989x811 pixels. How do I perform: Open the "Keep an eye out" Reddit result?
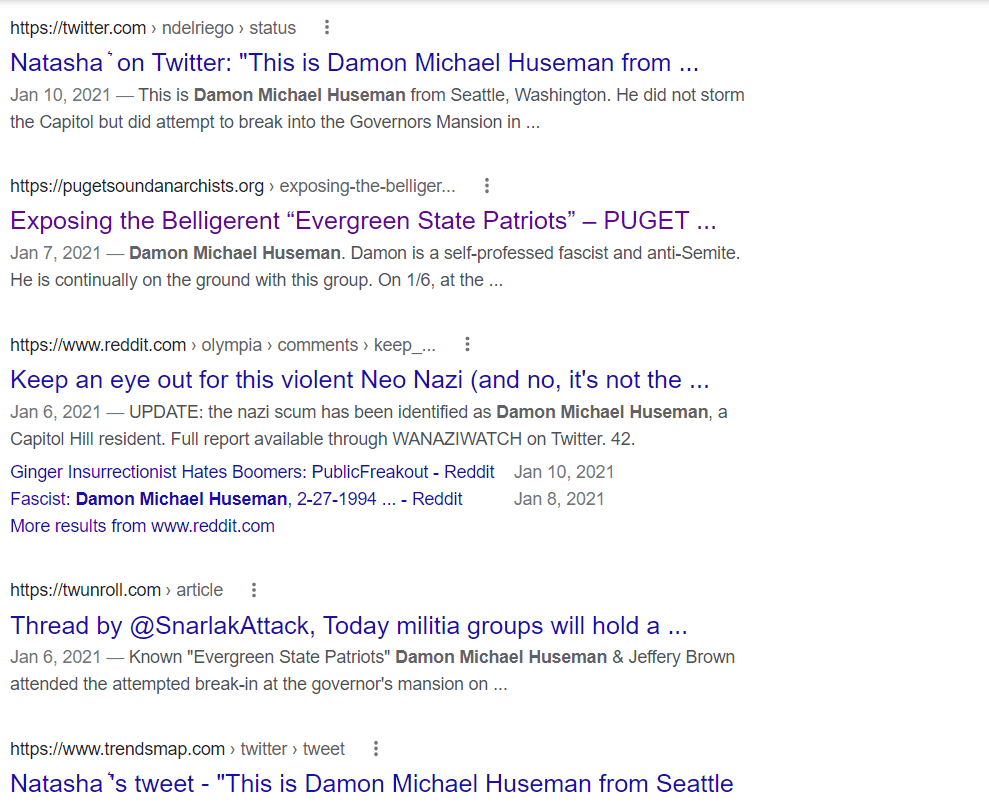pos(359,380)
